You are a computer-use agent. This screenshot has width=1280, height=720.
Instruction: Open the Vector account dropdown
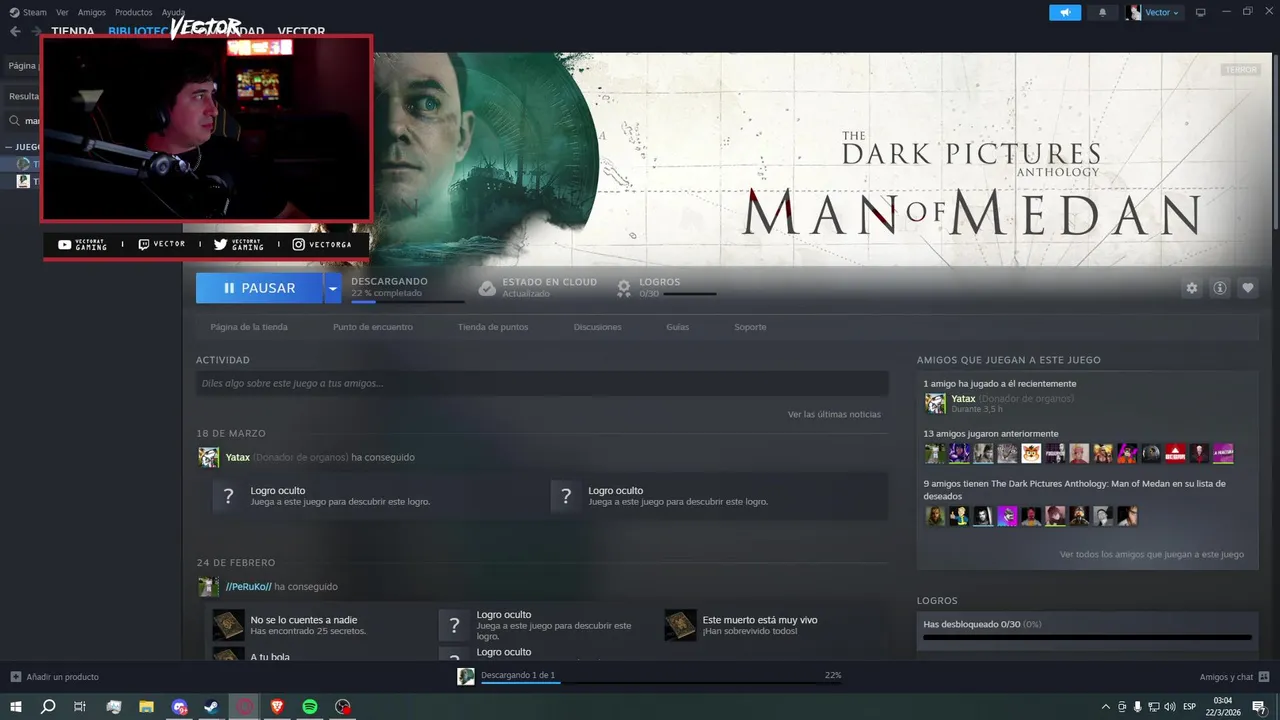tap(1153, 12)
